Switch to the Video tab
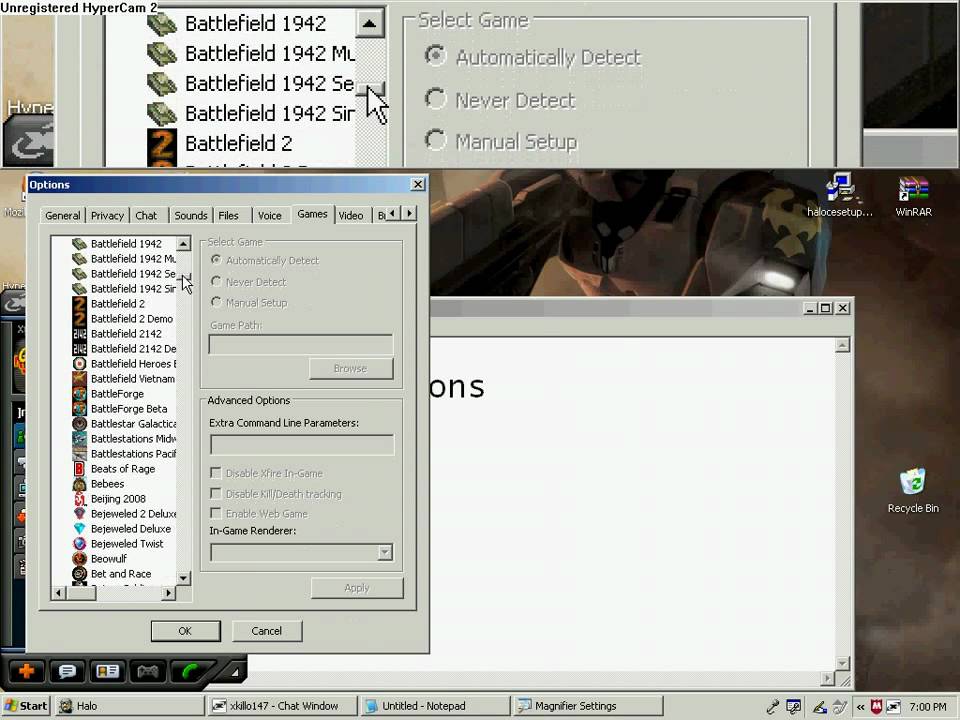Screen dimensions: 960x720 351,216
